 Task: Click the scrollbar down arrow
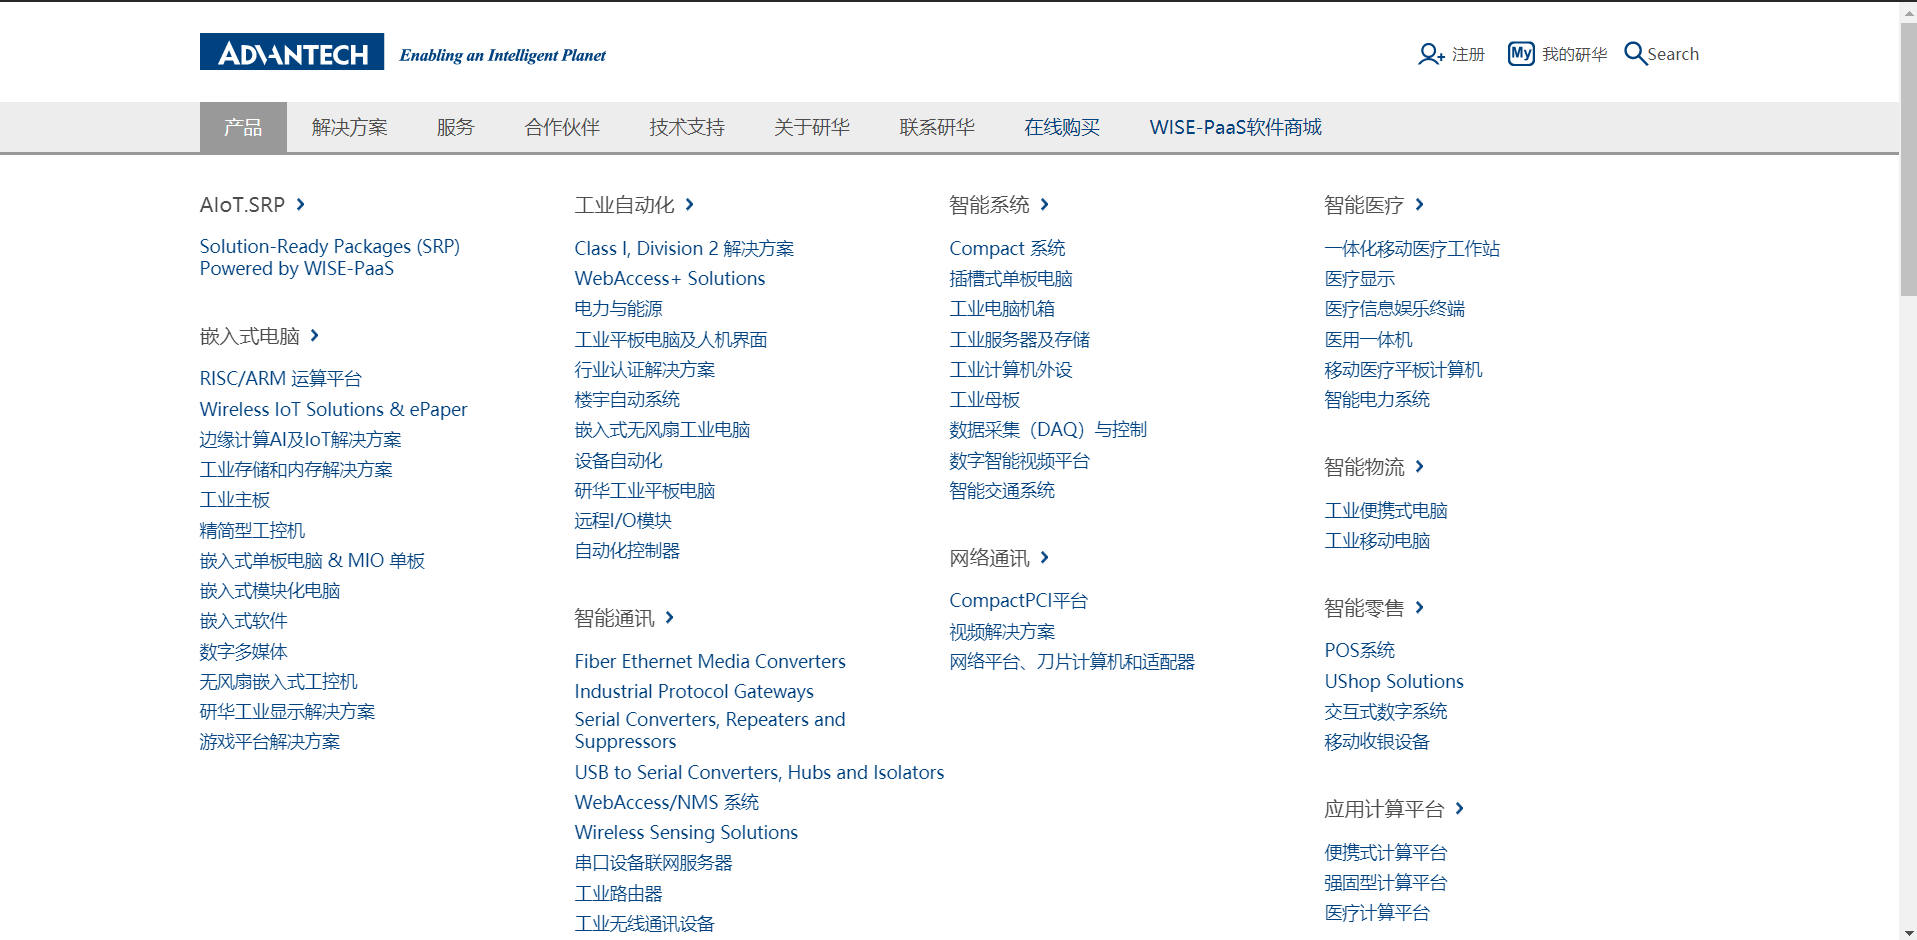click(x=1908, y=931)
